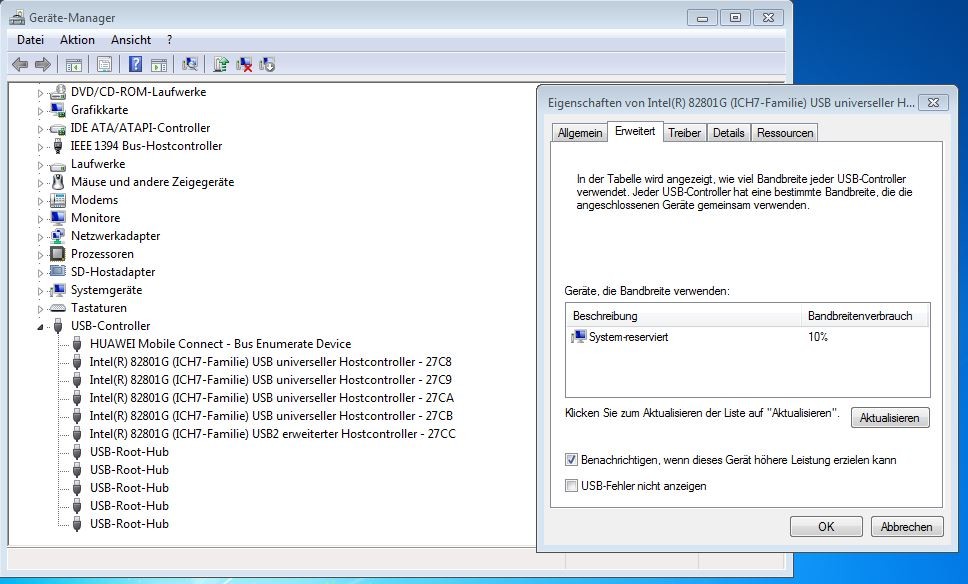Uncheck Benachrichtigen höhere Leistung checkbox

tap(571, 459)
